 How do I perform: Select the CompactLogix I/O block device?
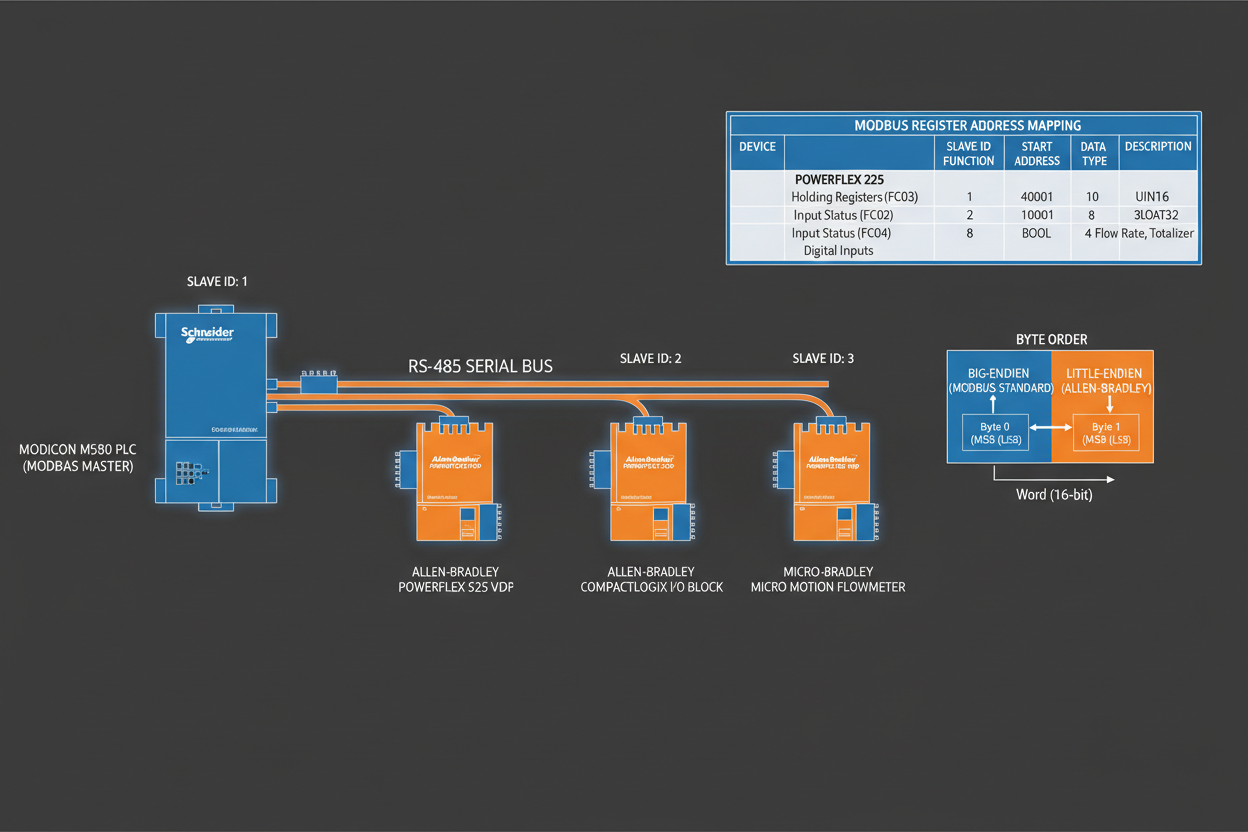647,481
